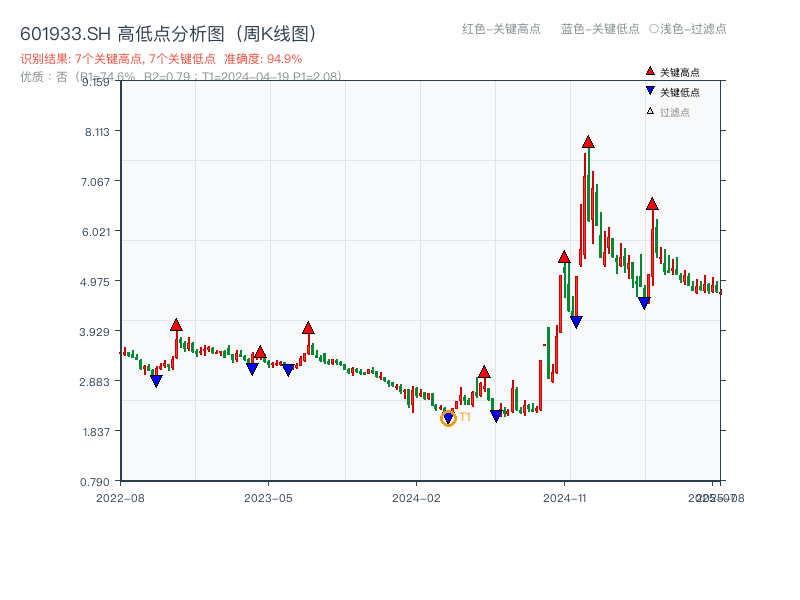
Task: Select the last red high marker near 6.5
Action: pyautogui.click(x=652, y=204)
